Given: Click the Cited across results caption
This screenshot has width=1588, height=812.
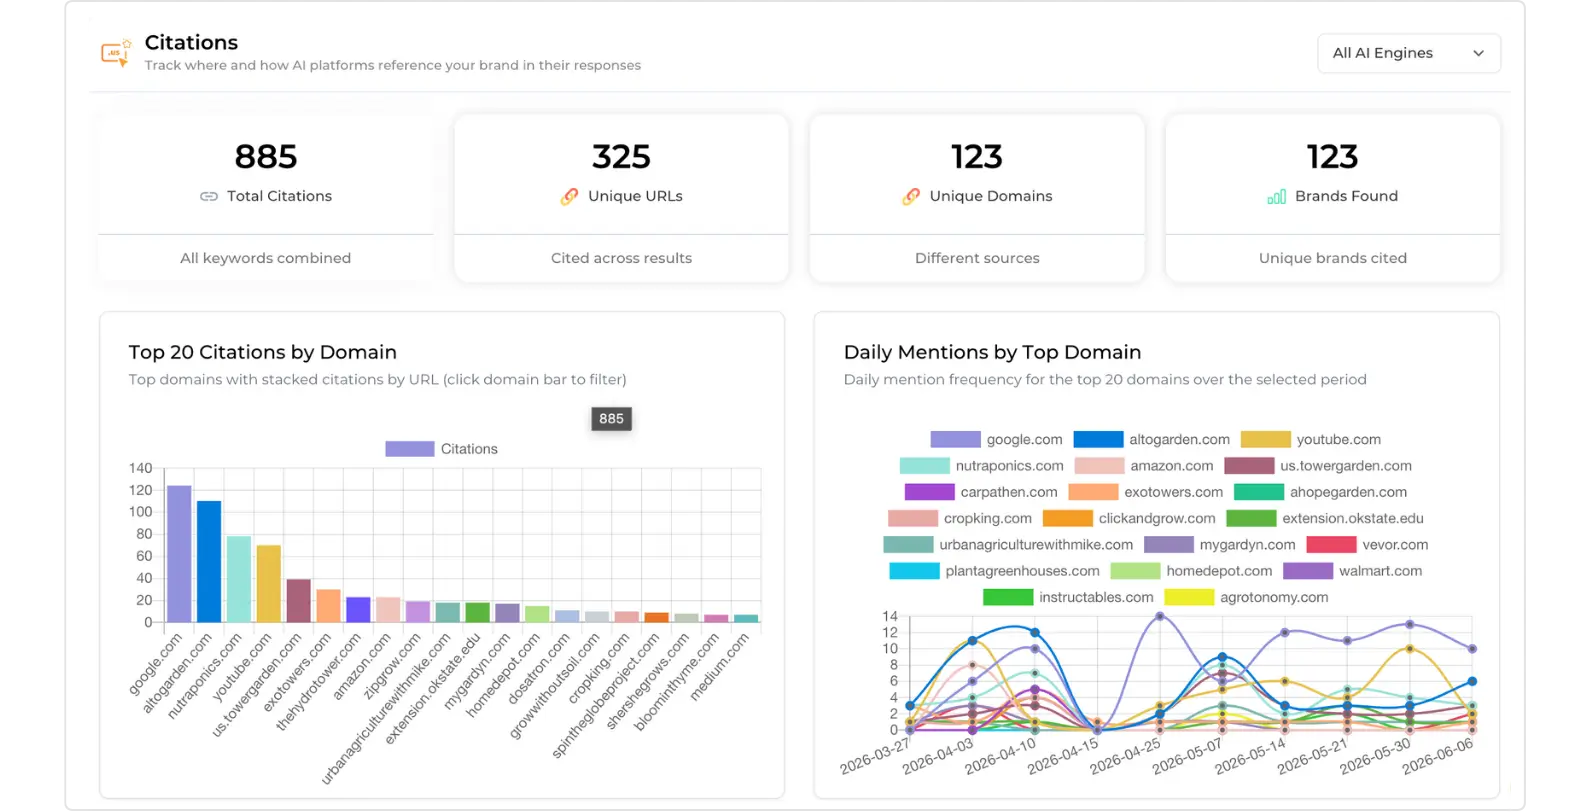Looking at the screenshot, I should 621,258.
